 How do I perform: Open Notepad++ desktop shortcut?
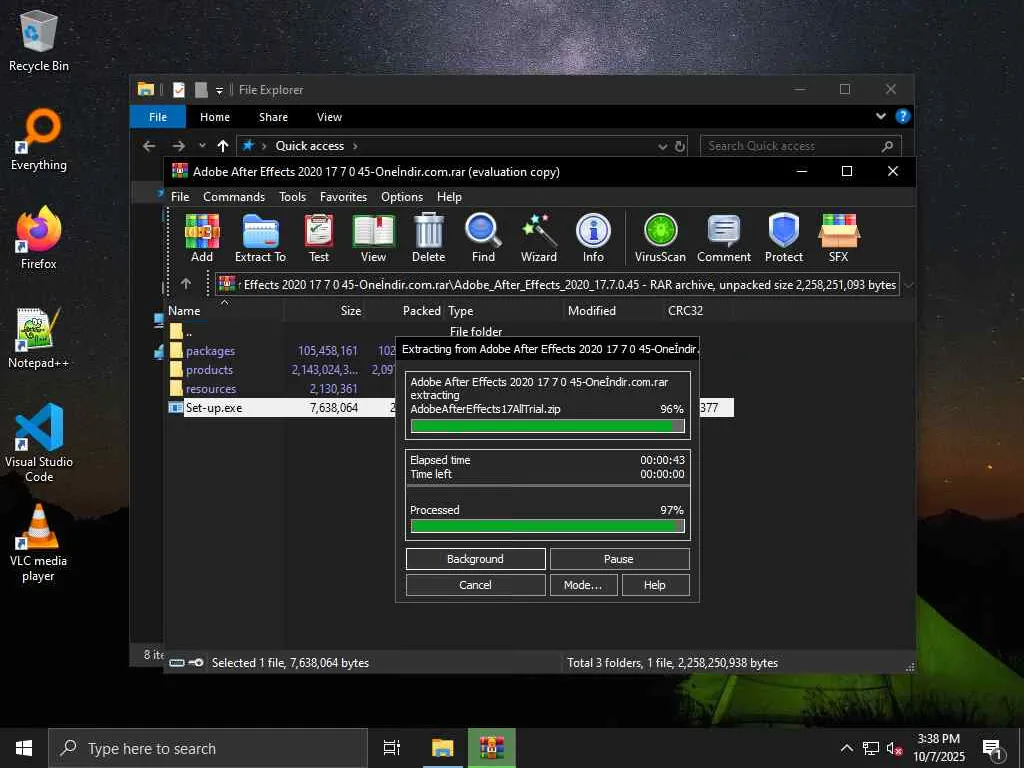[39, 338]
